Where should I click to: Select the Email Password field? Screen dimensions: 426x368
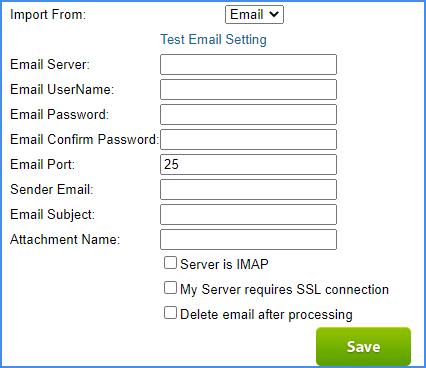[248, 114]
